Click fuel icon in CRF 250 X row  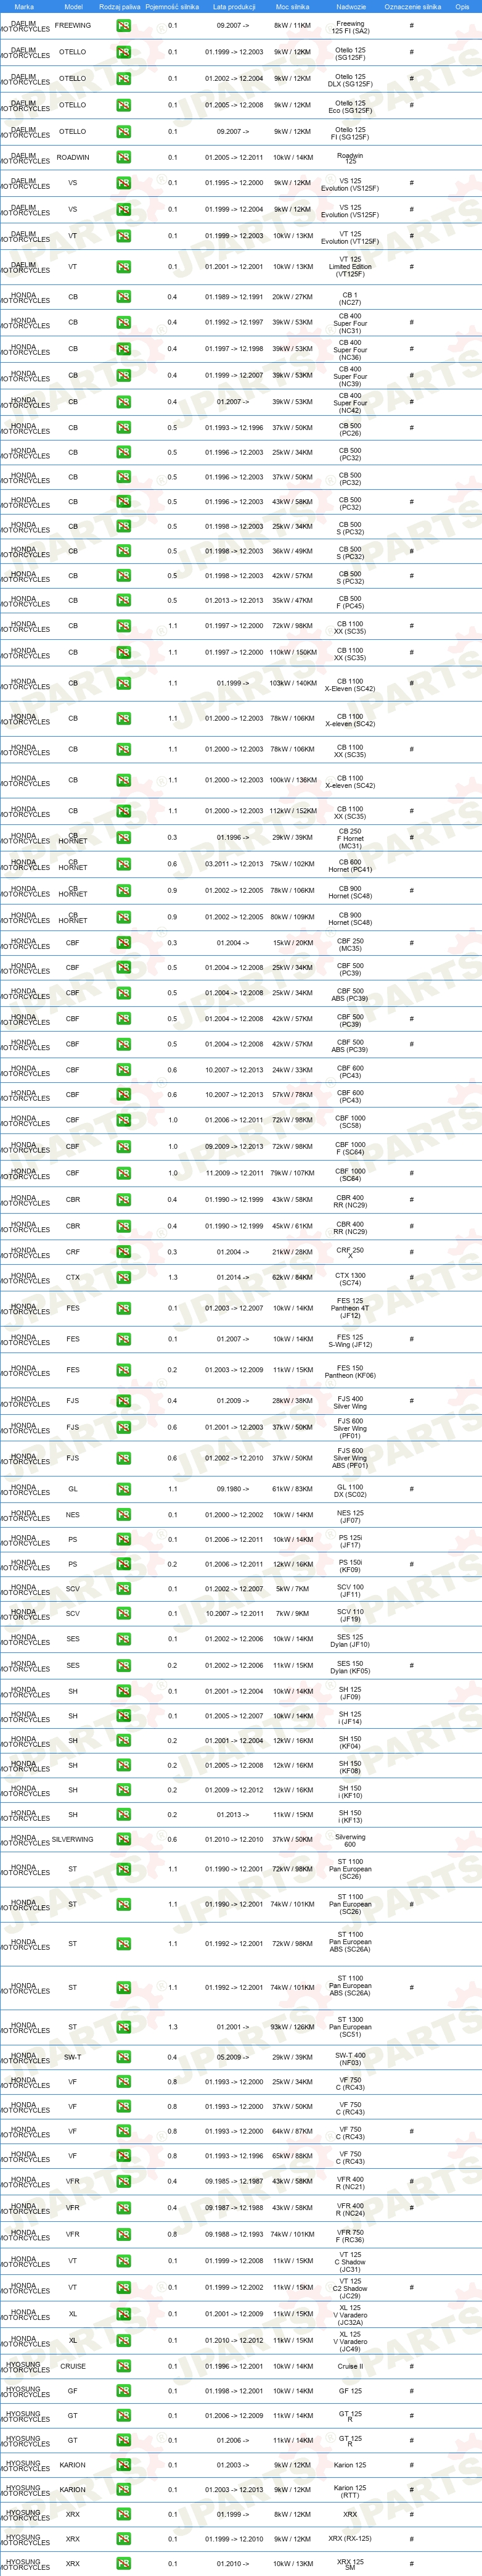(123, 1252)
